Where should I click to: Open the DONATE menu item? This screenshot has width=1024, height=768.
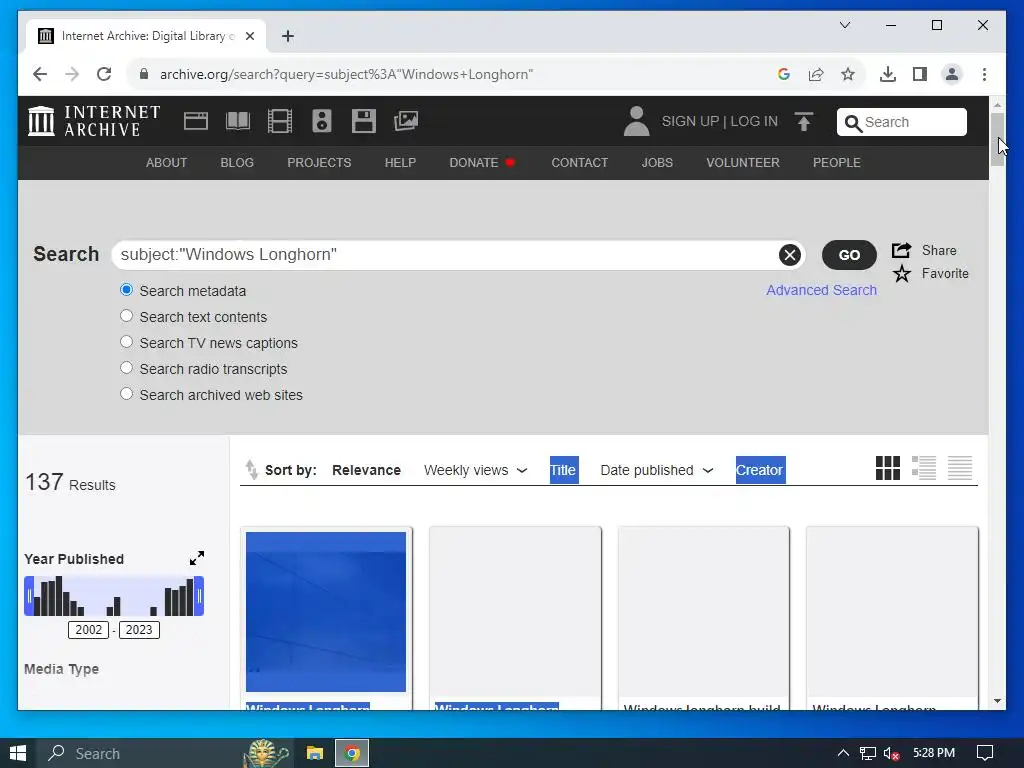[482, 163]
